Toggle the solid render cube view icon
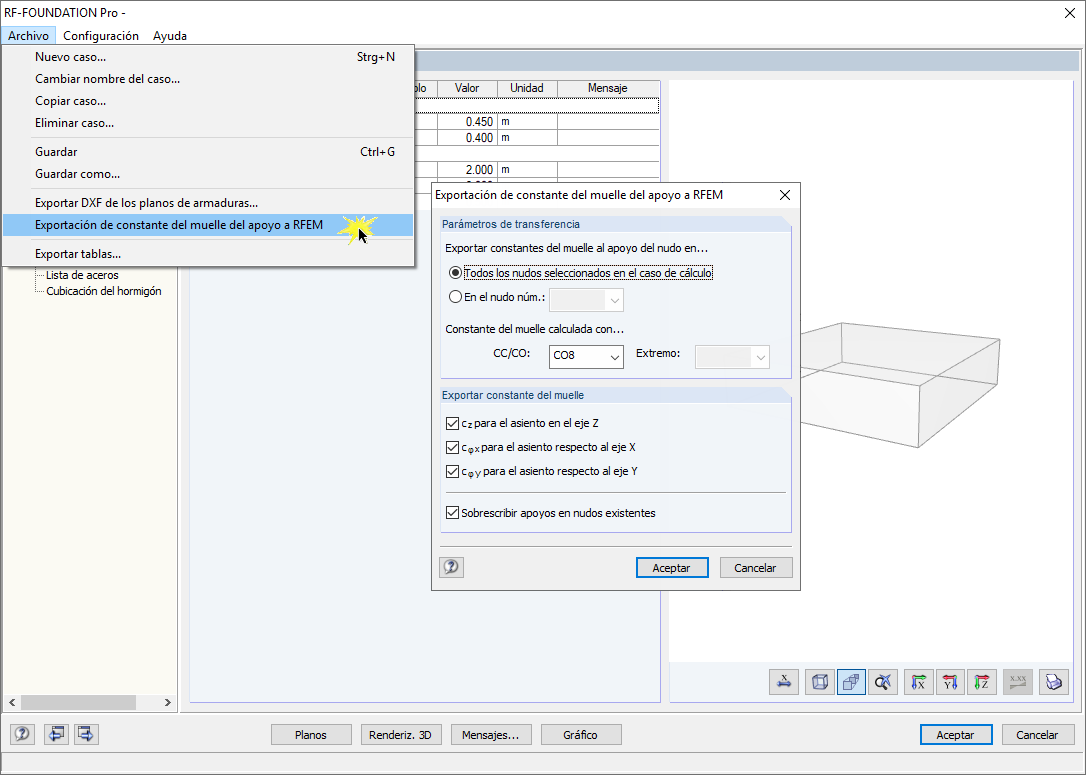Viewport: 1086px width, 775px height. pos(851,682)
